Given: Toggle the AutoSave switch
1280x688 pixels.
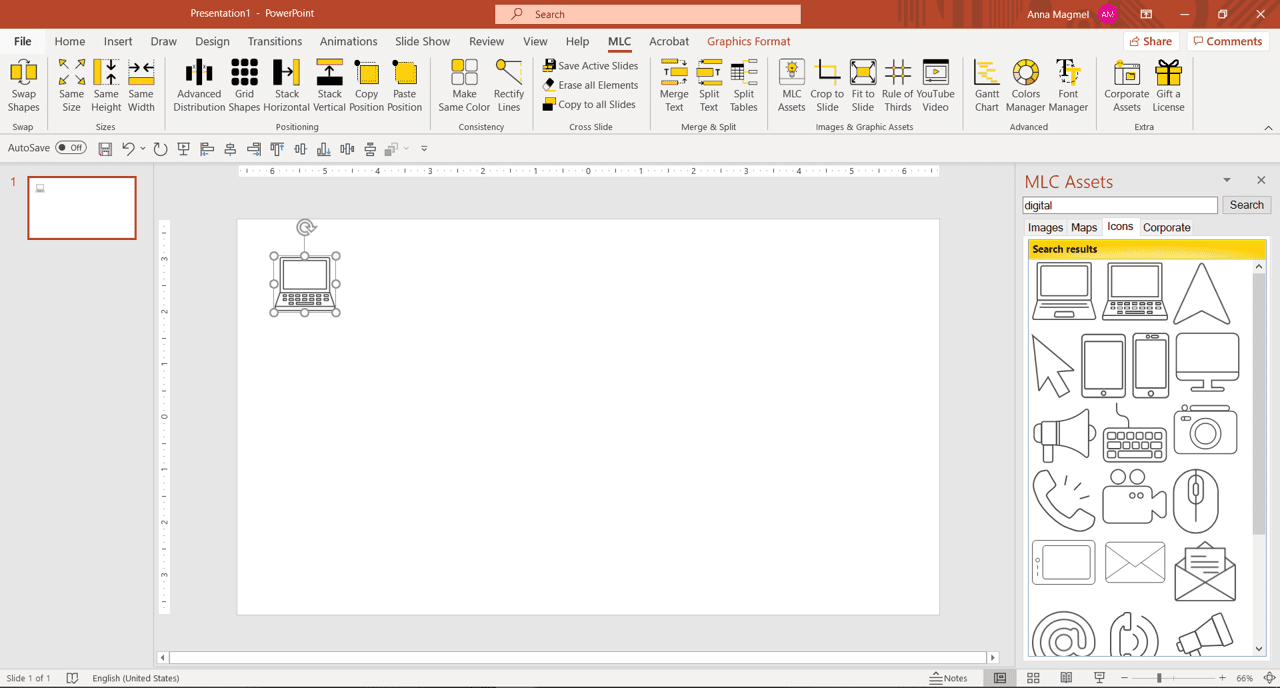Looking at the screenshot, I should pos(71,148).
